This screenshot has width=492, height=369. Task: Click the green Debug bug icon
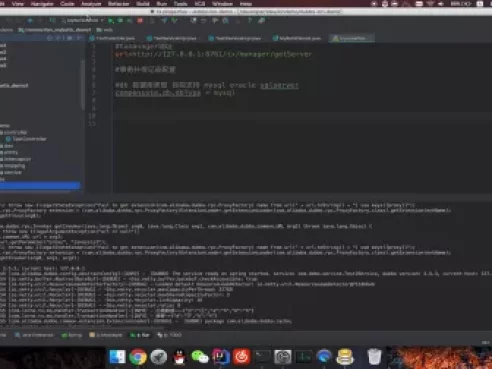point(120,21)
